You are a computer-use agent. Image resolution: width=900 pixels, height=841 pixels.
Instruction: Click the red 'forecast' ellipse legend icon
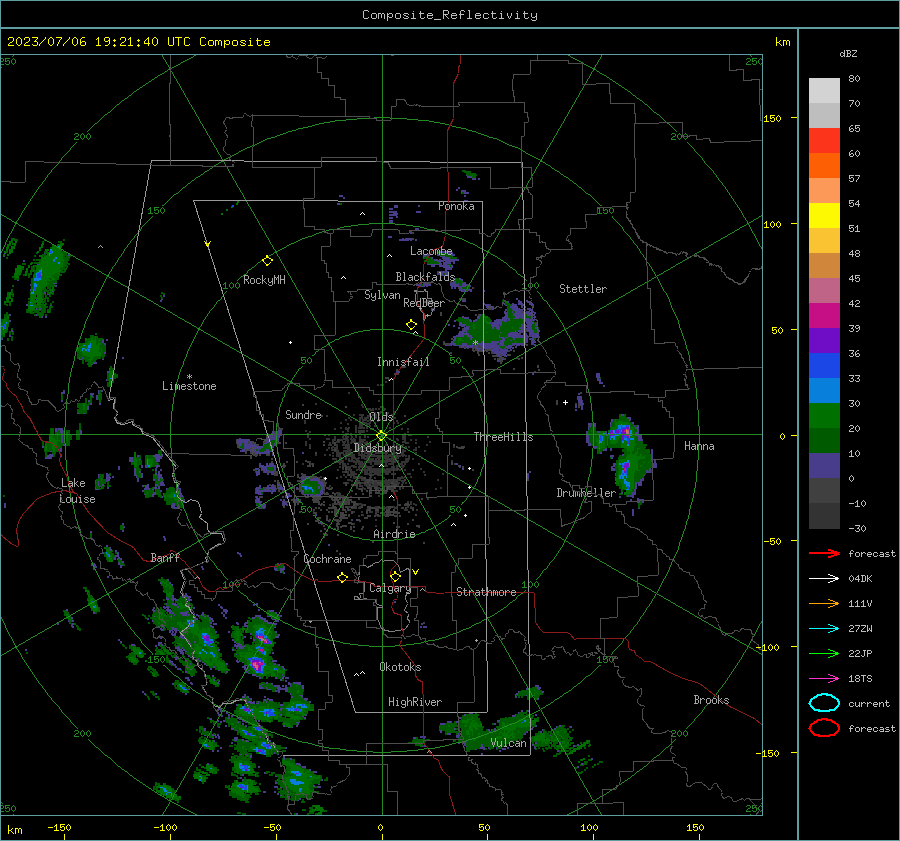tap(824, 728)
